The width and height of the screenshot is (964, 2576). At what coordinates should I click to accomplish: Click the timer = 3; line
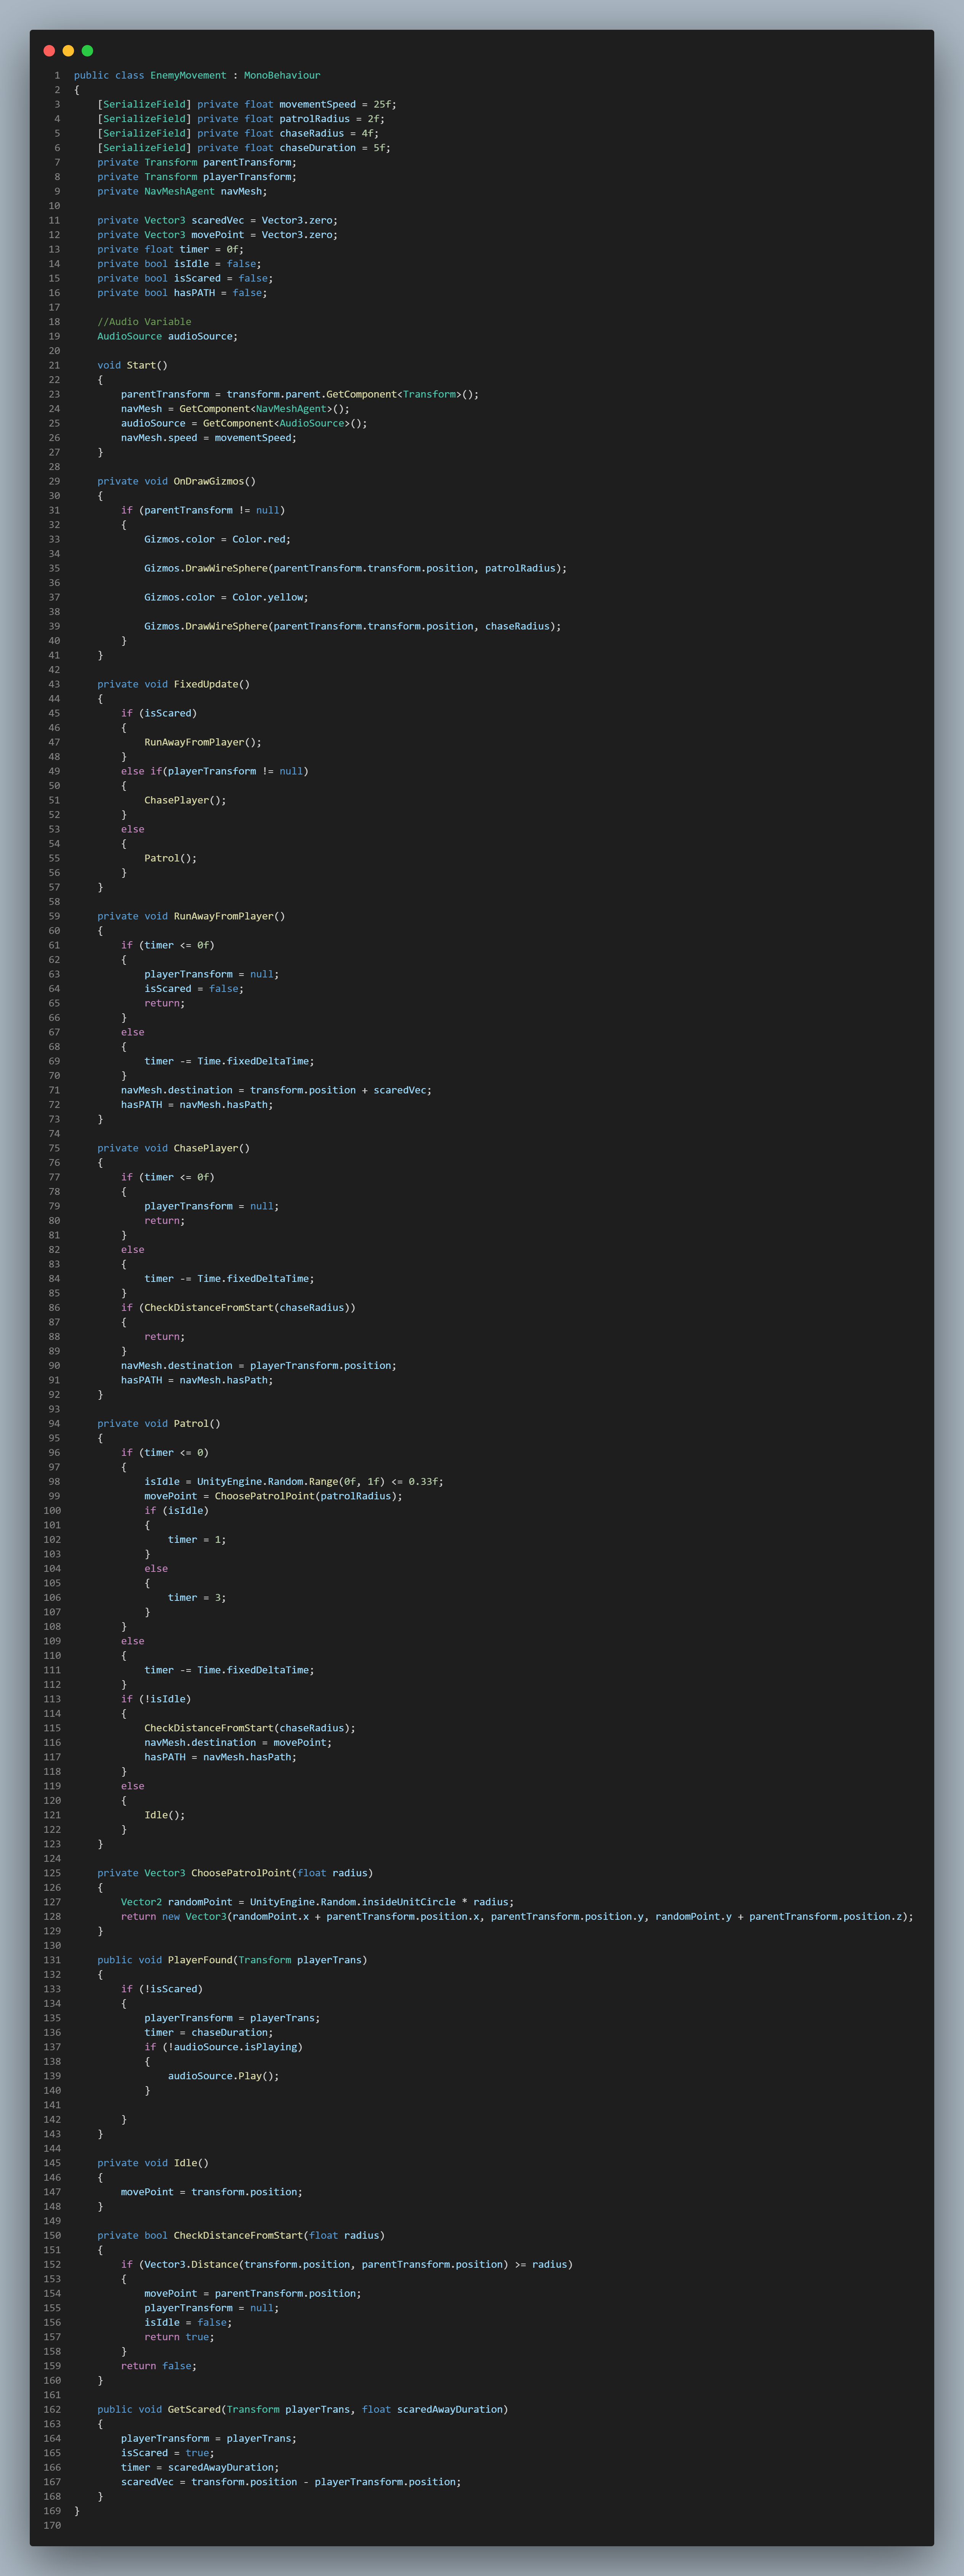click(197, 1598)
